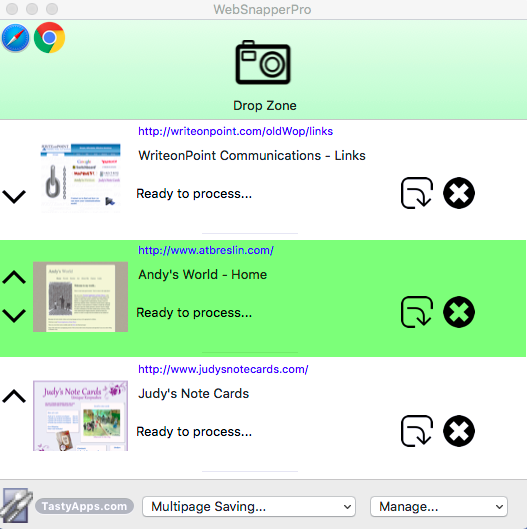Click the Google Chrome icon
This screenshot has height=529, width=527.
[x=49, y=37]
